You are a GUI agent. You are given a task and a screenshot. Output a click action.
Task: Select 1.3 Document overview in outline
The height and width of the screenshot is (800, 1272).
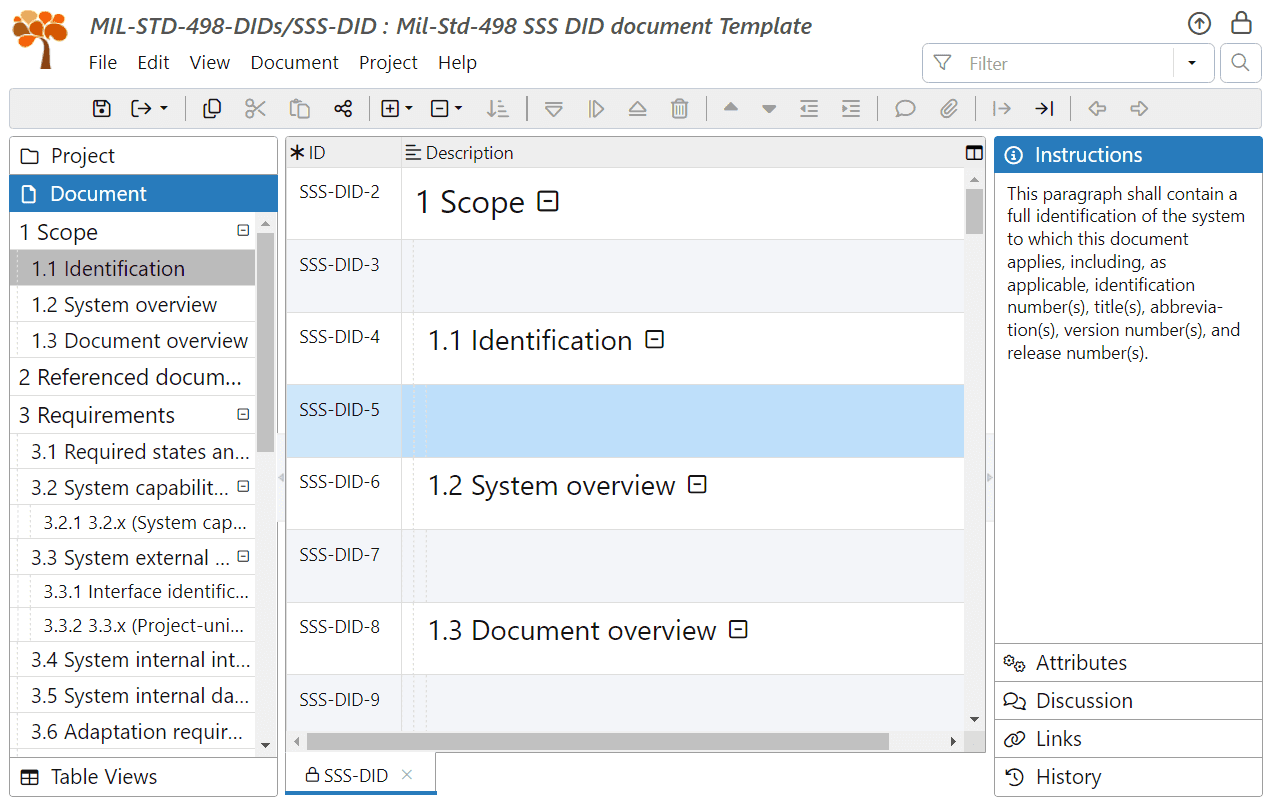pyautogui.click(x=133, y=341)
